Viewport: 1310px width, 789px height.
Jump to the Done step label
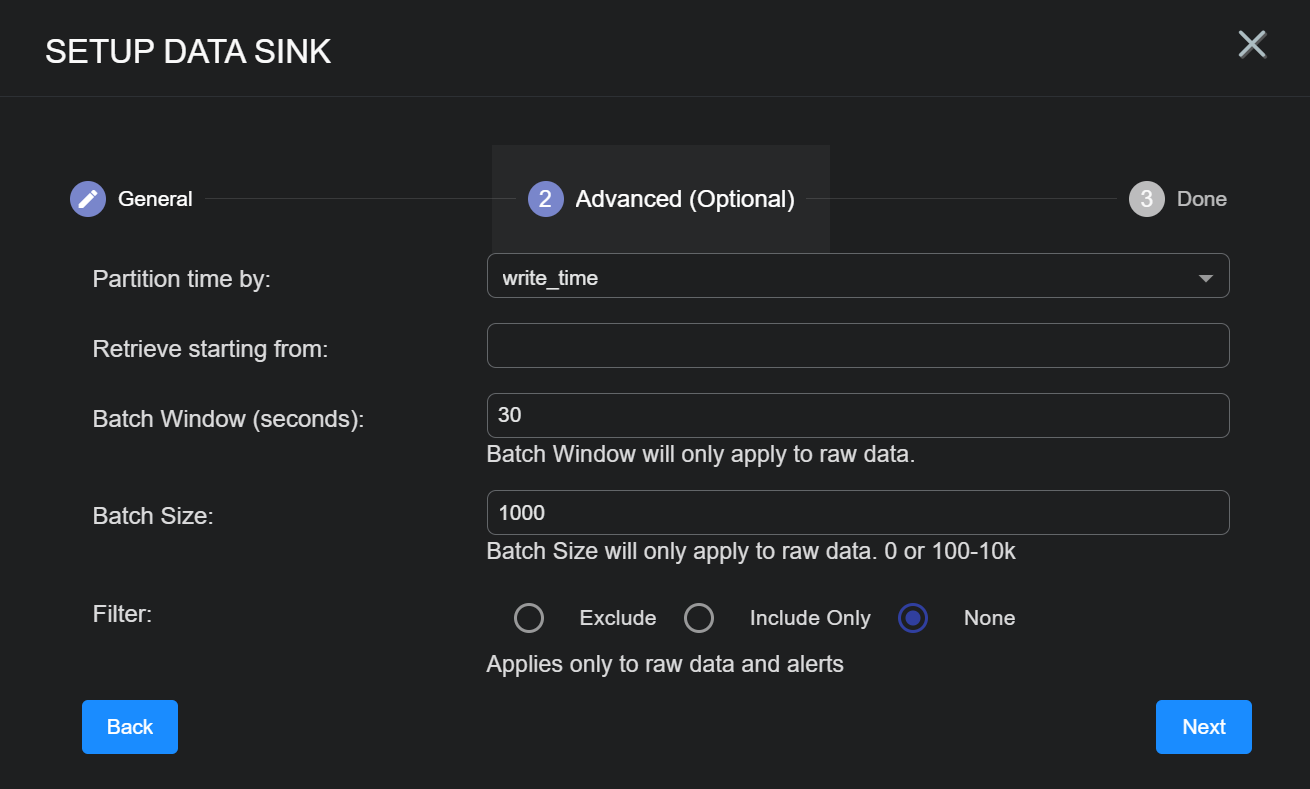[1201, 199]
